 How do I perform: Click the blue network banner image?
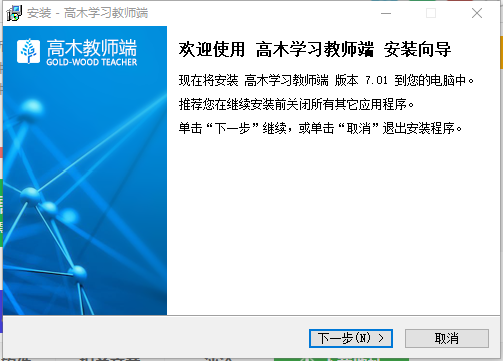[85, 171]
